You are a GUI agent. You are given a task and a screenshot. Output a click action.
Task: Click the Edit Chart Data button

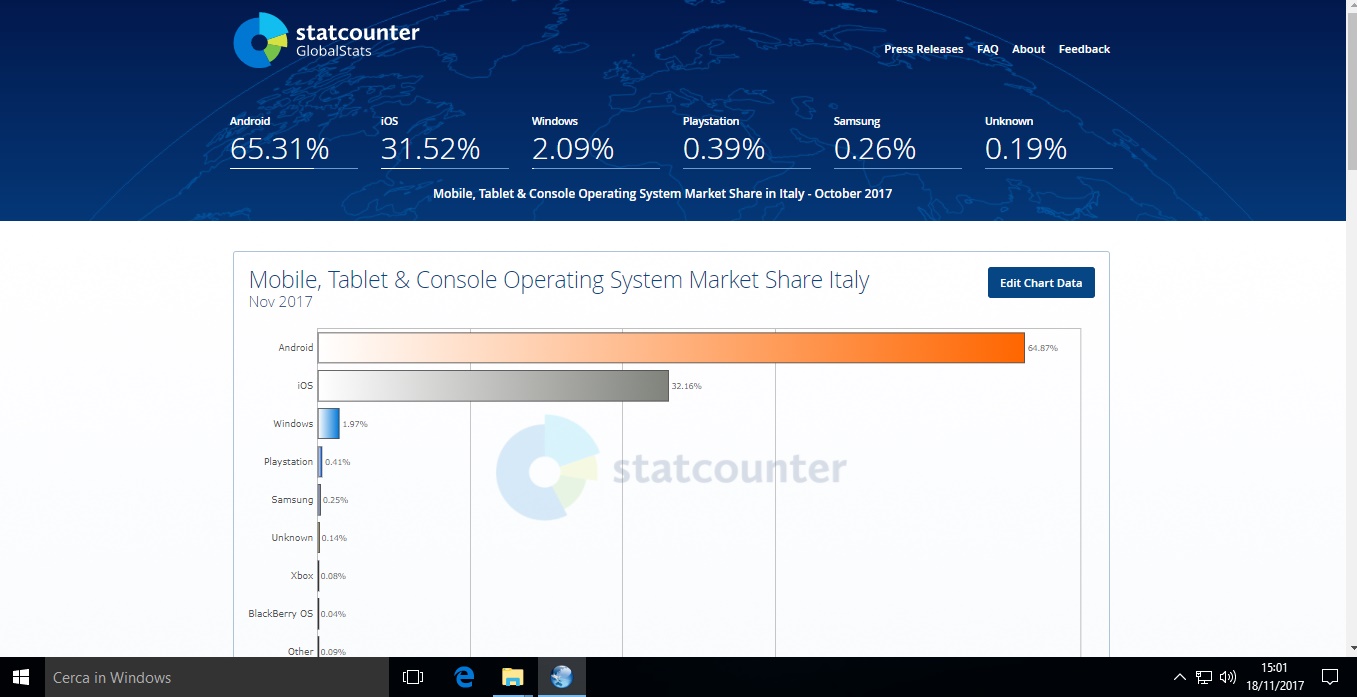(1041, 283)
